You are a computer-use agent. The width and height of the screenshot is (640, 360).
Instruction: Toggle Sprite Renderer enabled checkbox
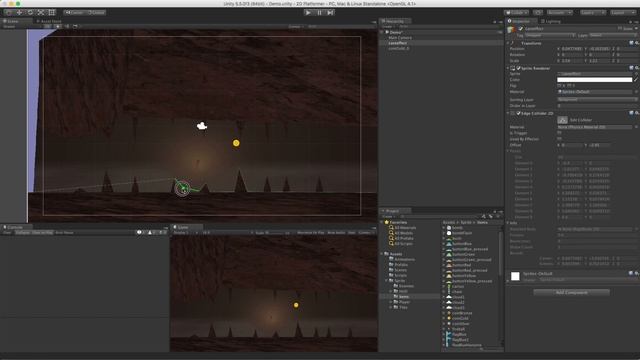(519, 68)
